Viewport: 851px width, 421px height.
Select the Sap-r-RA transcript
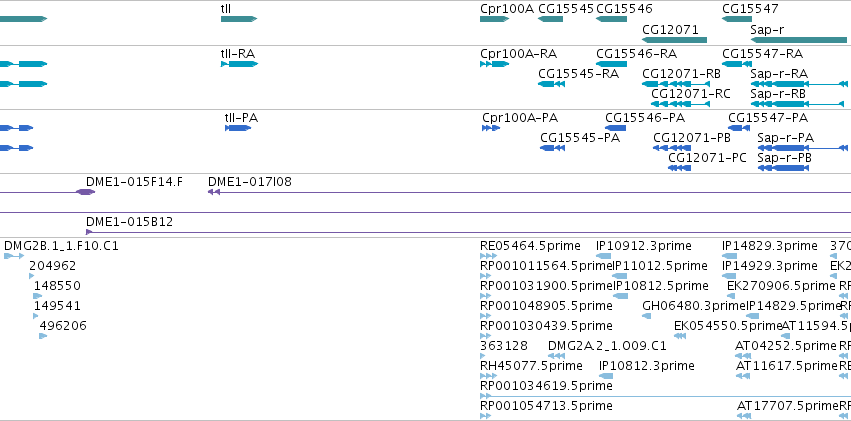point(799,84)
